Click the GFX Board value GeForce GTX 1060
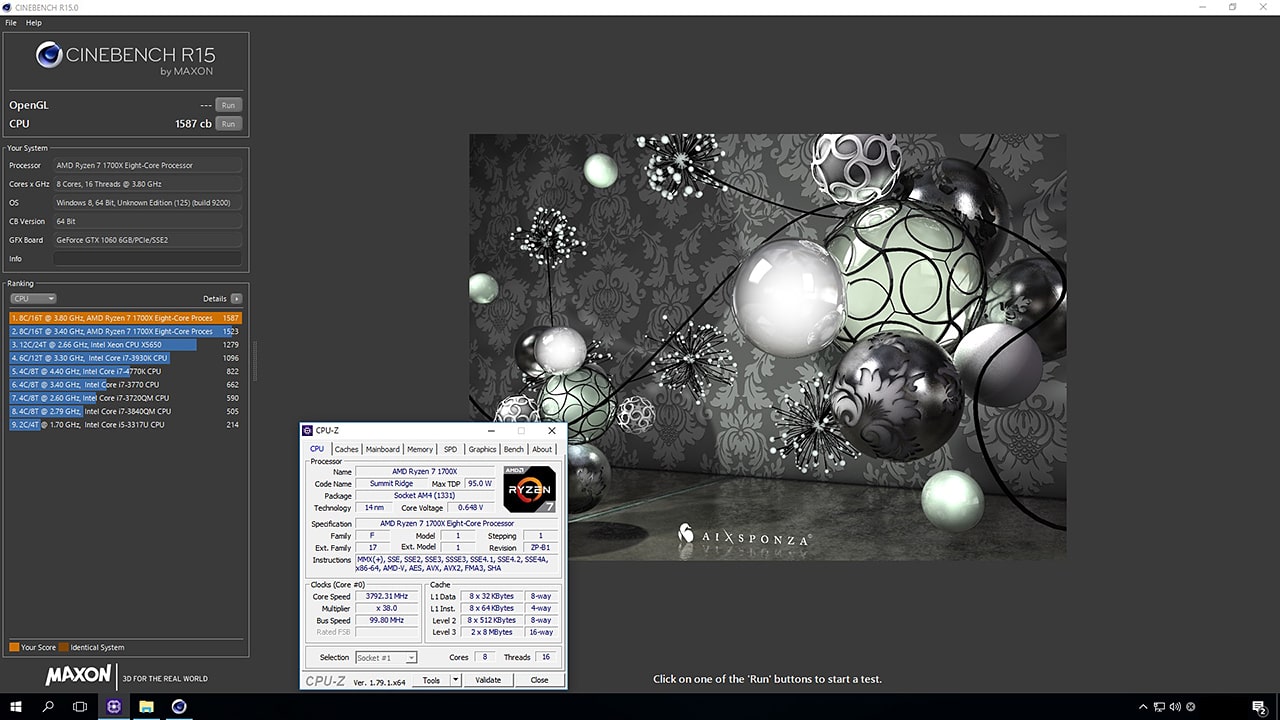Image resolution: width=1280 pixels, height=720 pixels. (148, 240)
